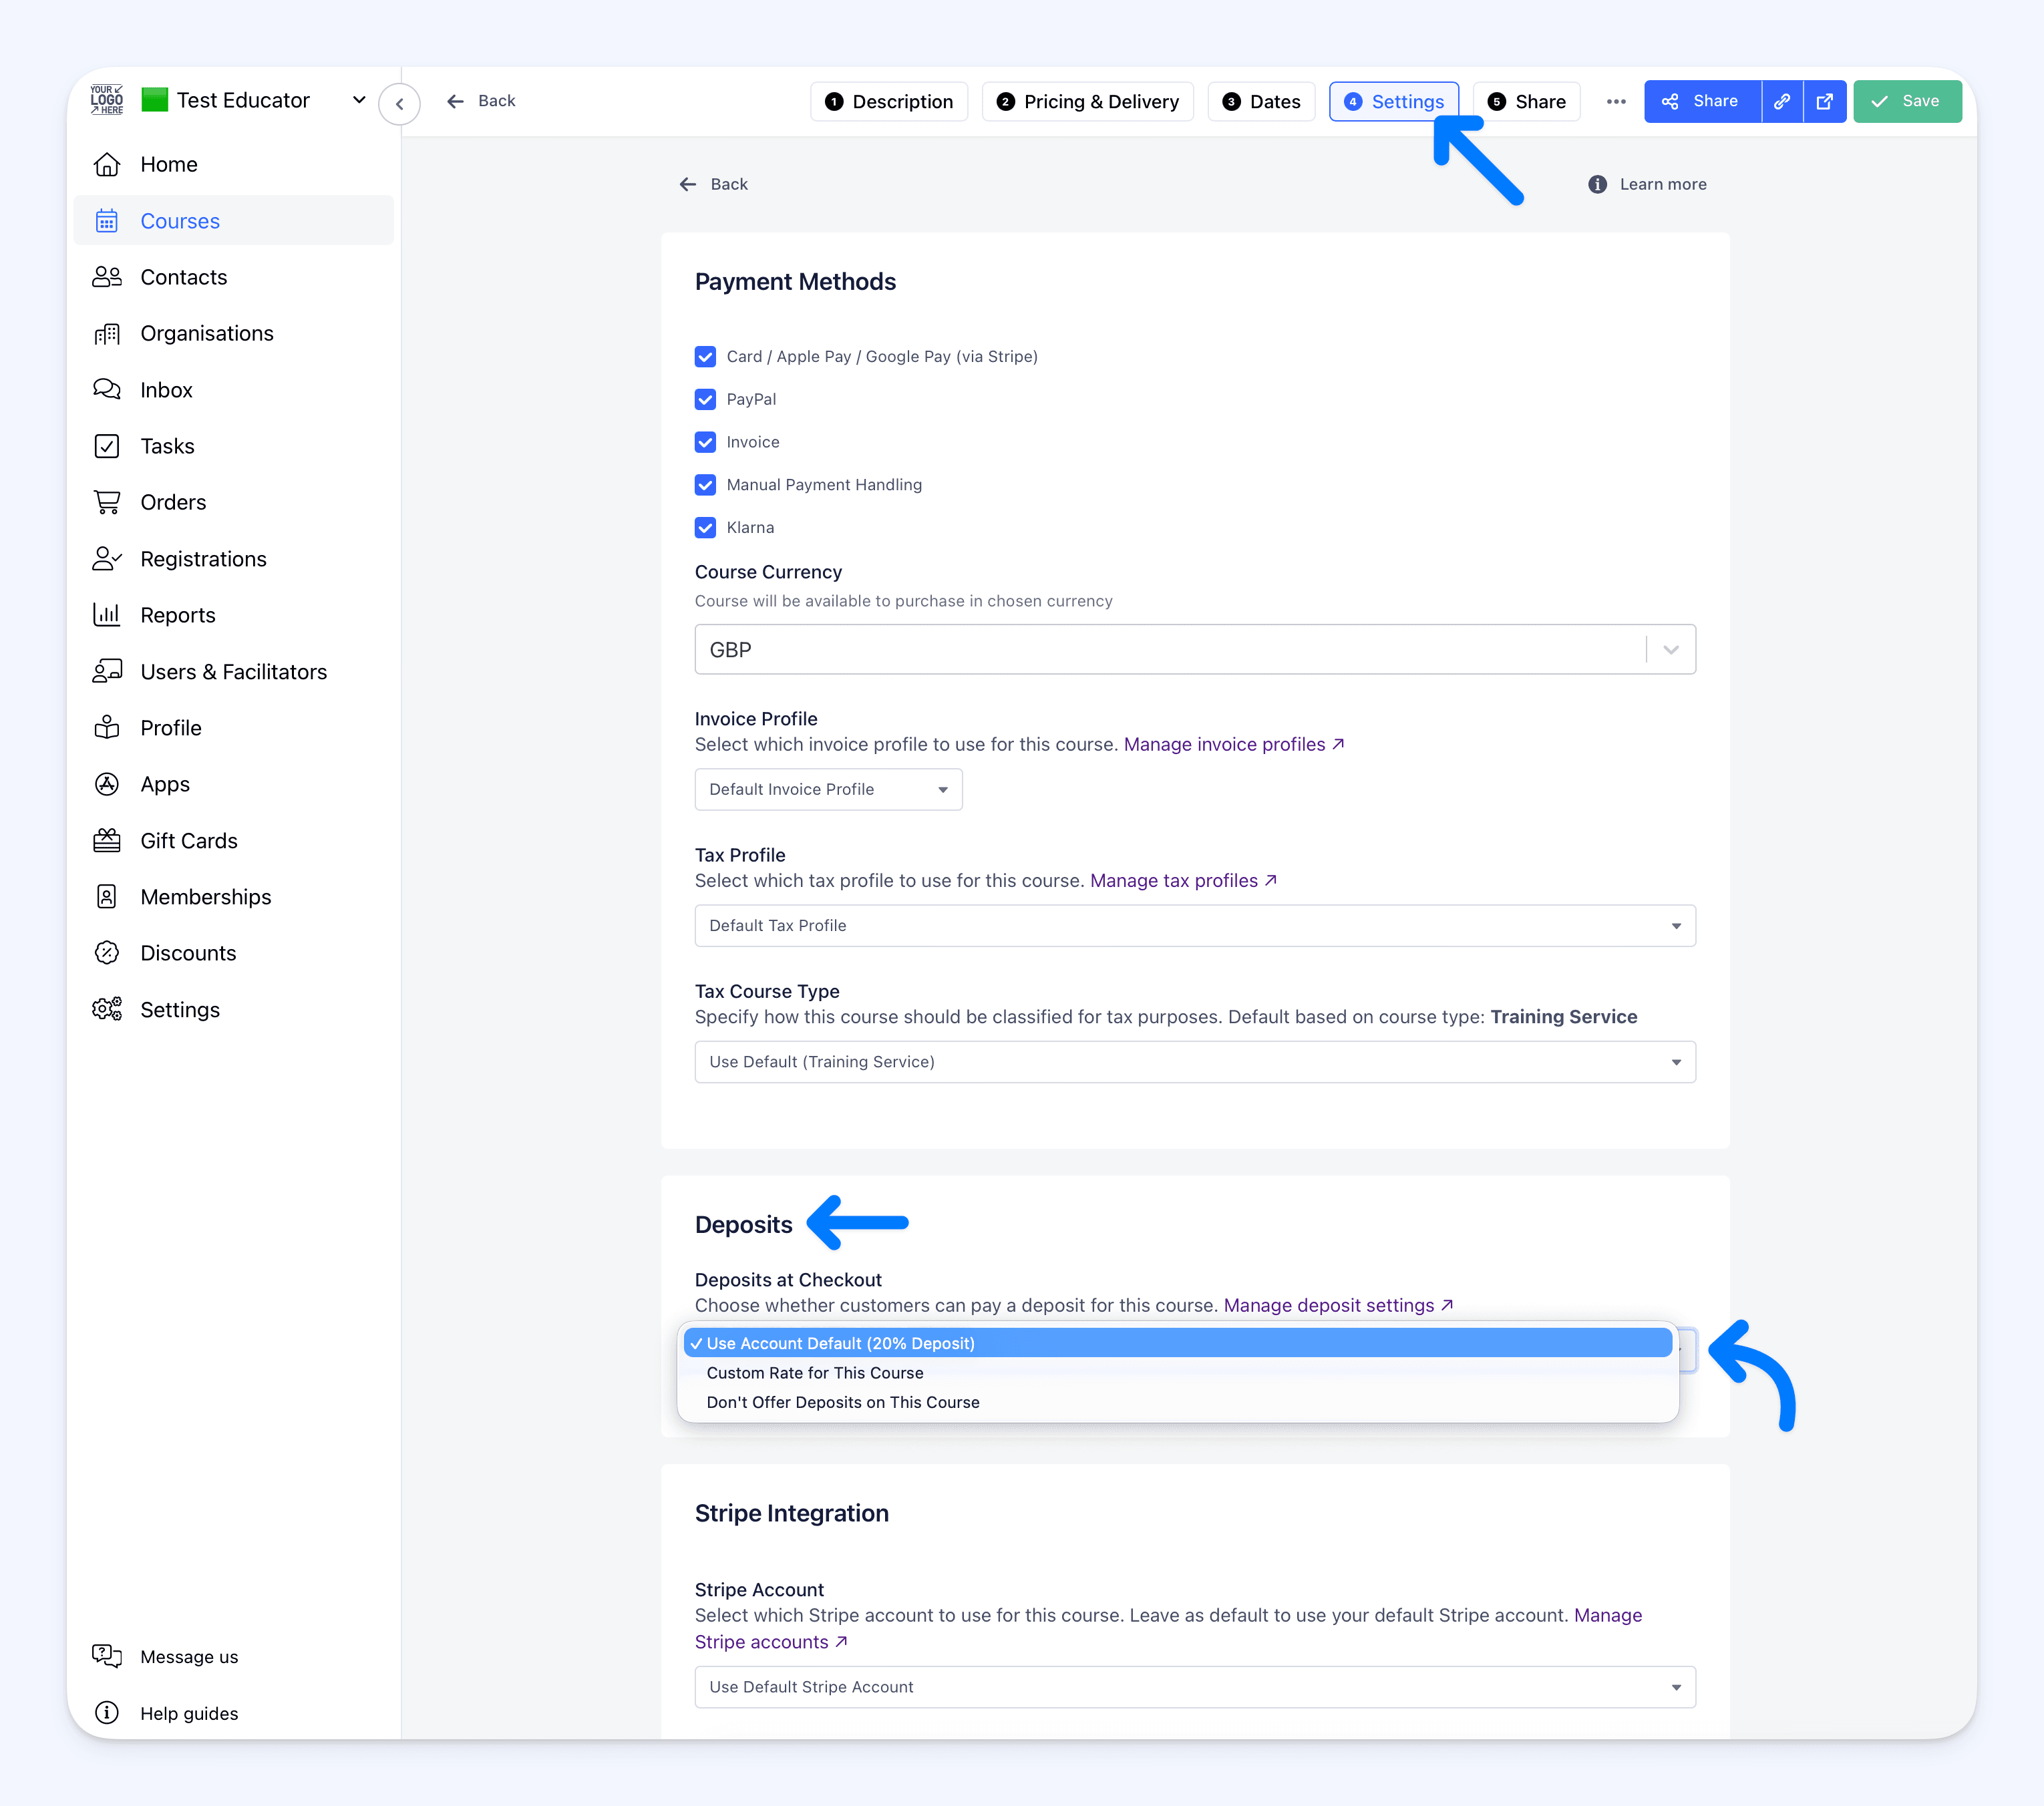Copy course link with chain icon

click(x=1782, y=101)
